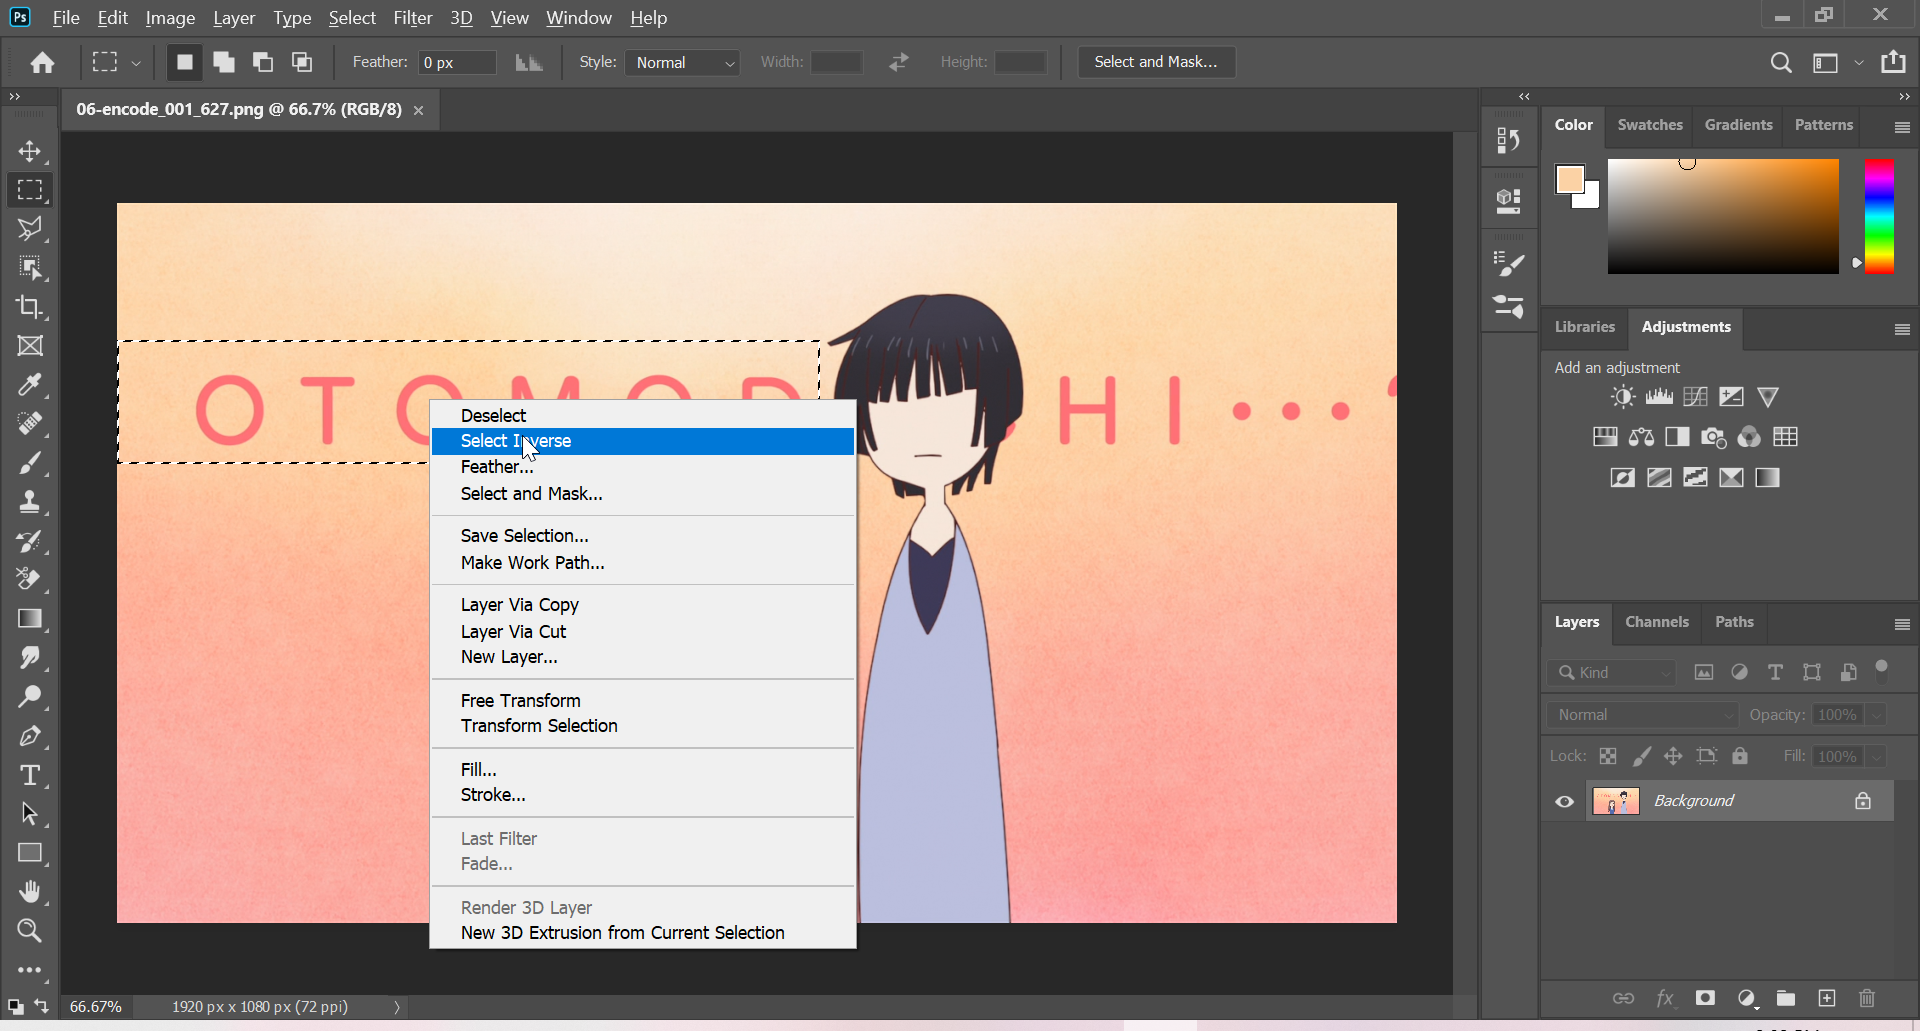Add layer mask icon in Layers panel
The width and height of the screenshot is (1920, 1031).
pos(1706,998)
